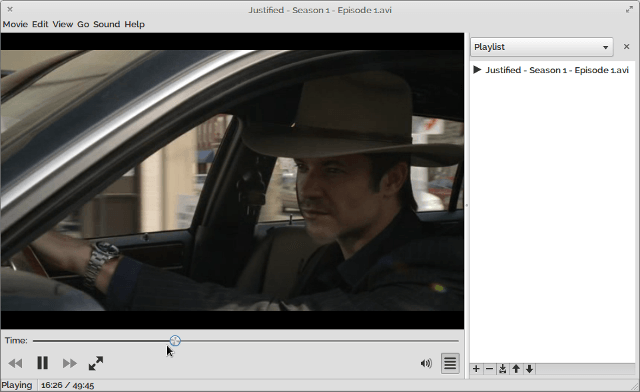The image size is (640, 392).
Task: Close the Playlist sidebar panel
Action: pos(627,47)
